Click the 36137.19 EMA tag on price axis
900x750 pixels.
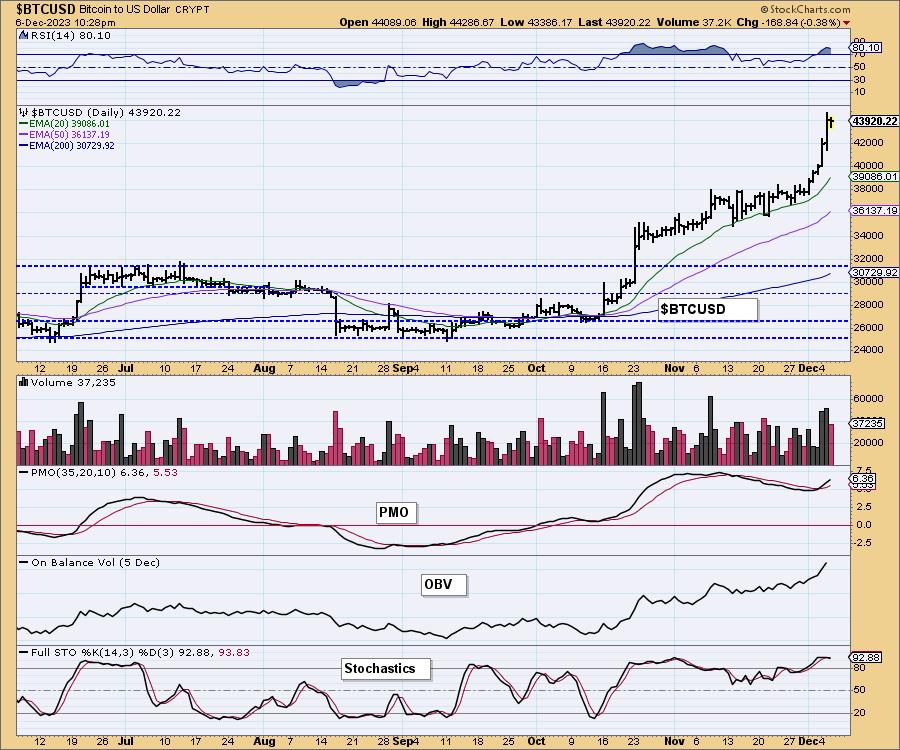pos(875,211)
